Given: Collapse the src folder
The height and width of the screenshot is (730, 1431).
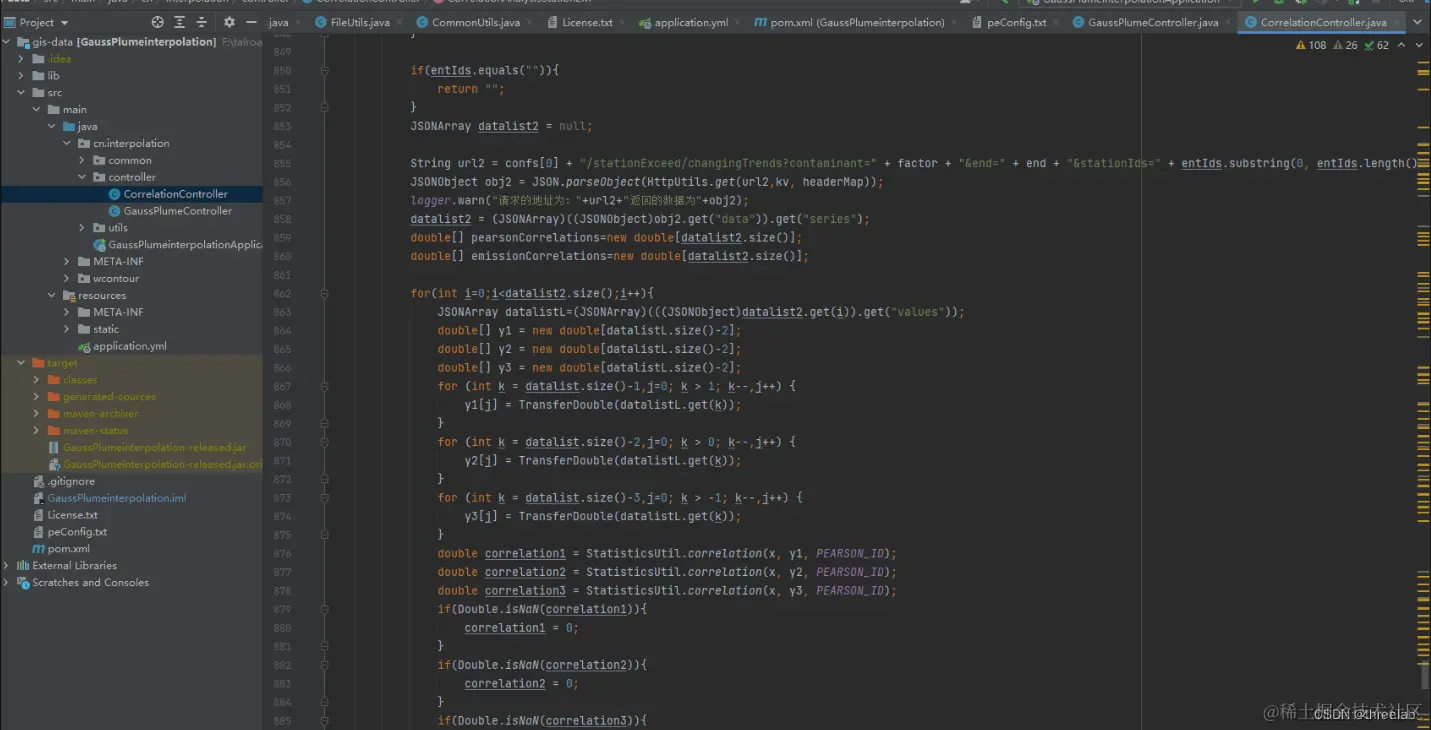Looking at the screenshot, I should pos(22,93).
